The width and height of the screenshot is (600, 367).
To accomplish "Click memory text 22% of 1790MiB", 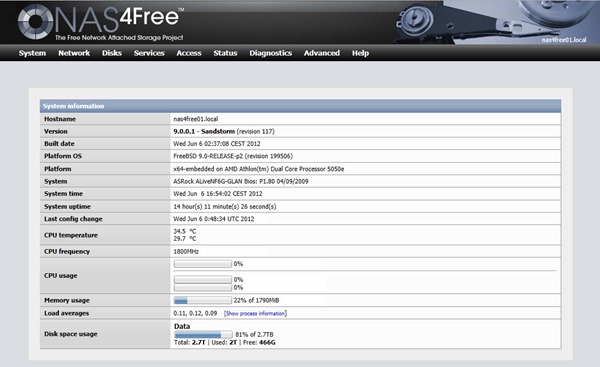I will 256,300.
